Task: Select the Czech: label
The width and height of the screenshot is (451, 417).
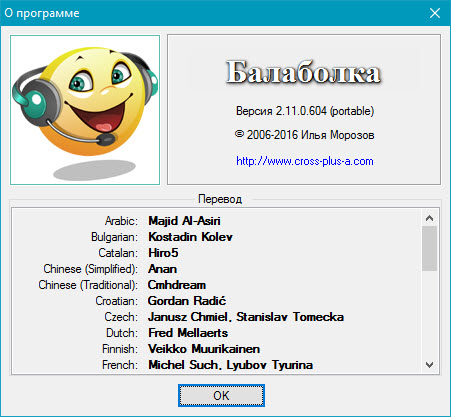Action: tap(121, 317)
